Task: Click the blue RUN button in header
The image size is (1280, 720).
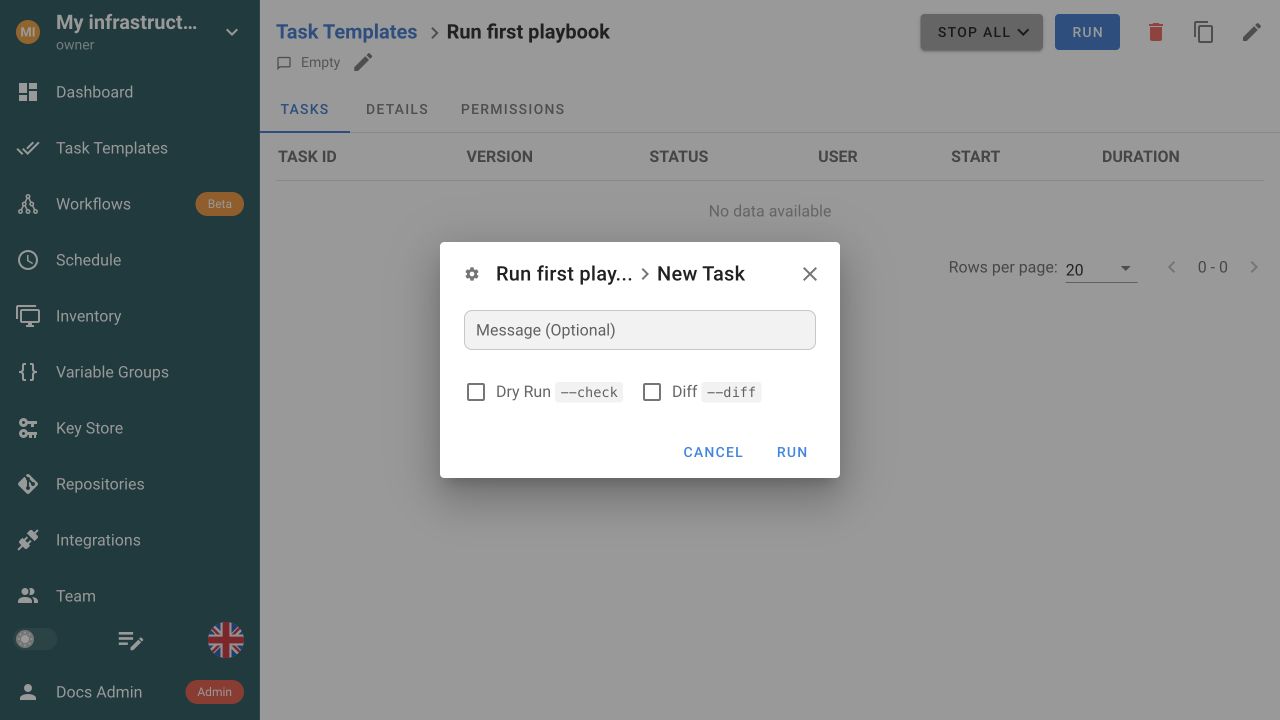Action: click(1087, 32)
